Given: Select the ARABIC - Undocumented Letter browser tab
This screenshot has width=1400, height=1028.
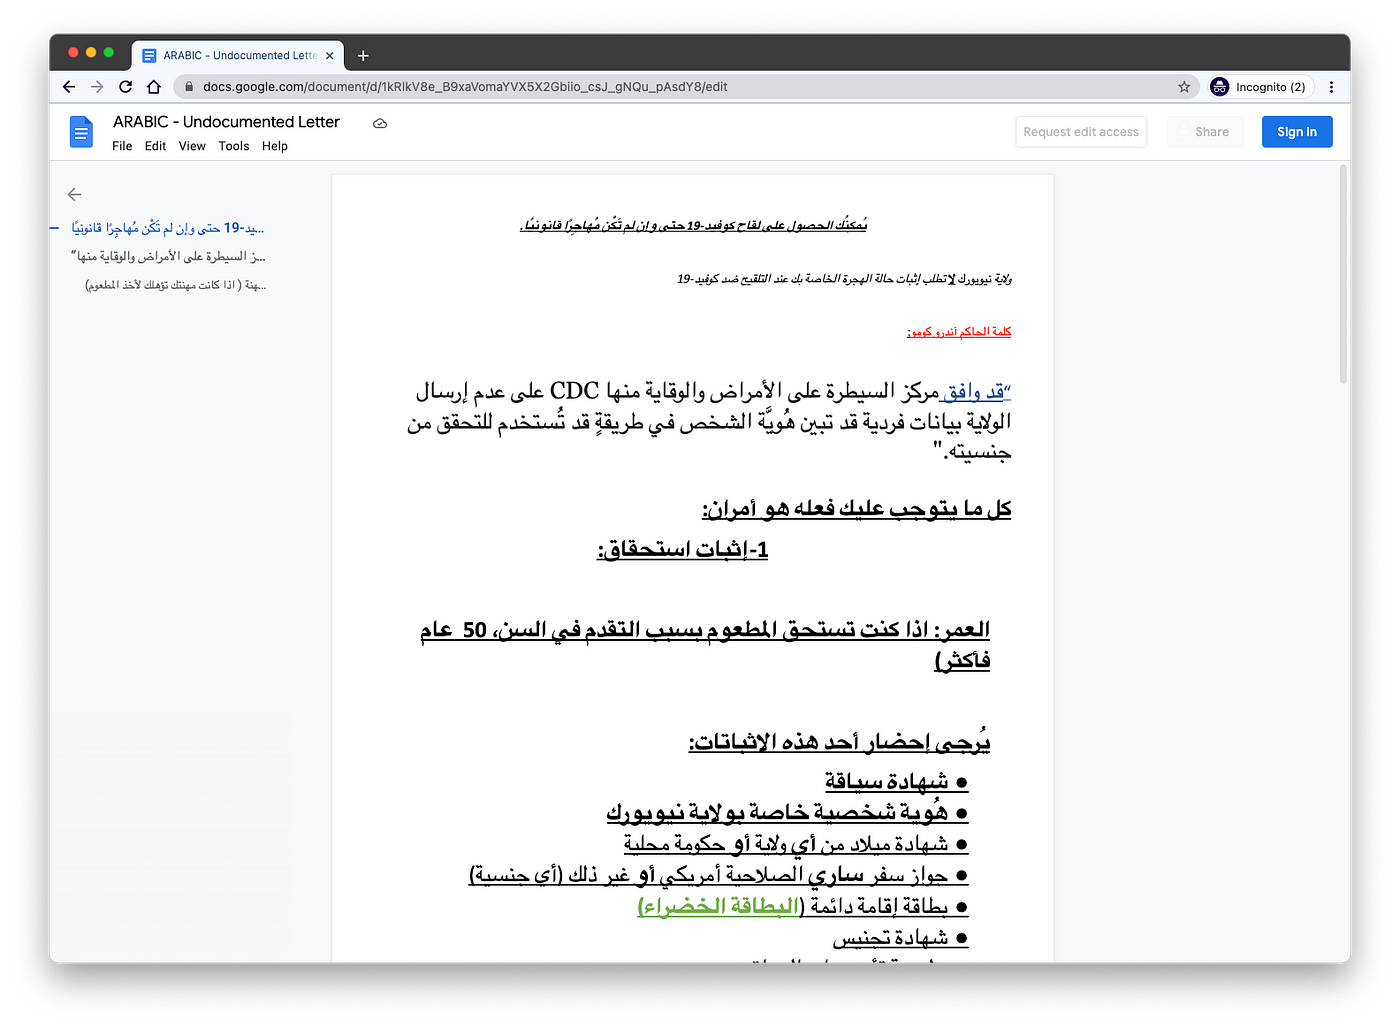Looking at the screenshot, I should (238, 56).
